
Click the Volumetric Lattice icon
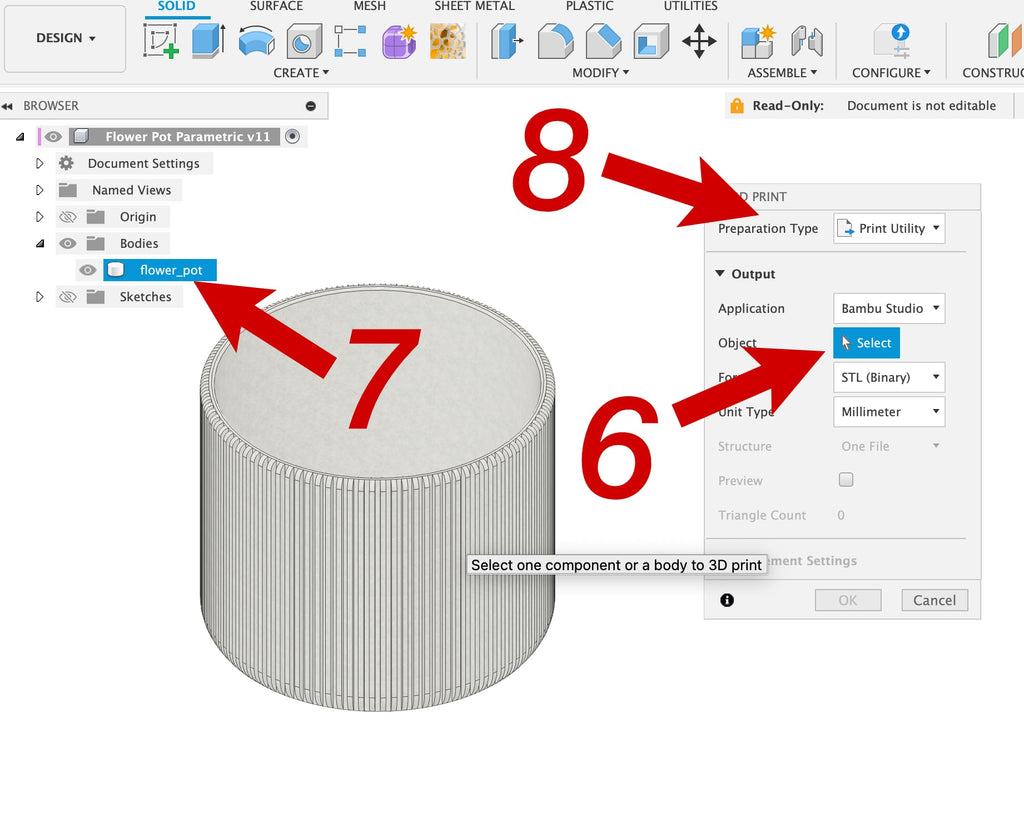coord(447,41)
